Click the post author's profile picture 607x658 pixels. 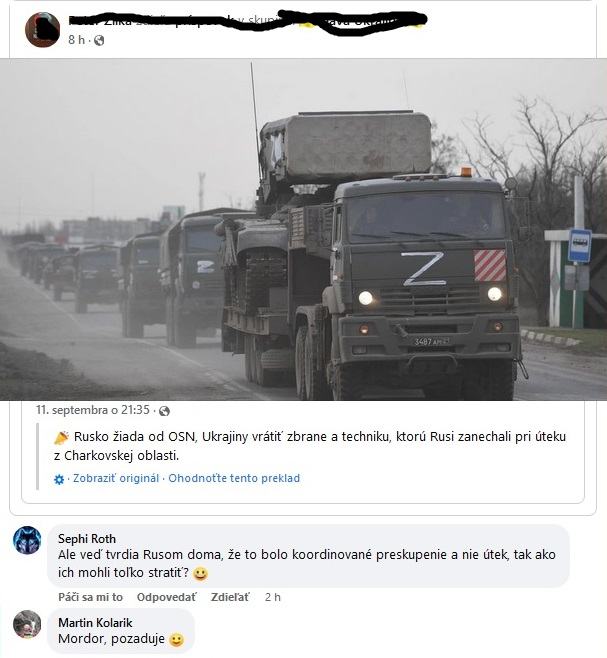(42, 29)
